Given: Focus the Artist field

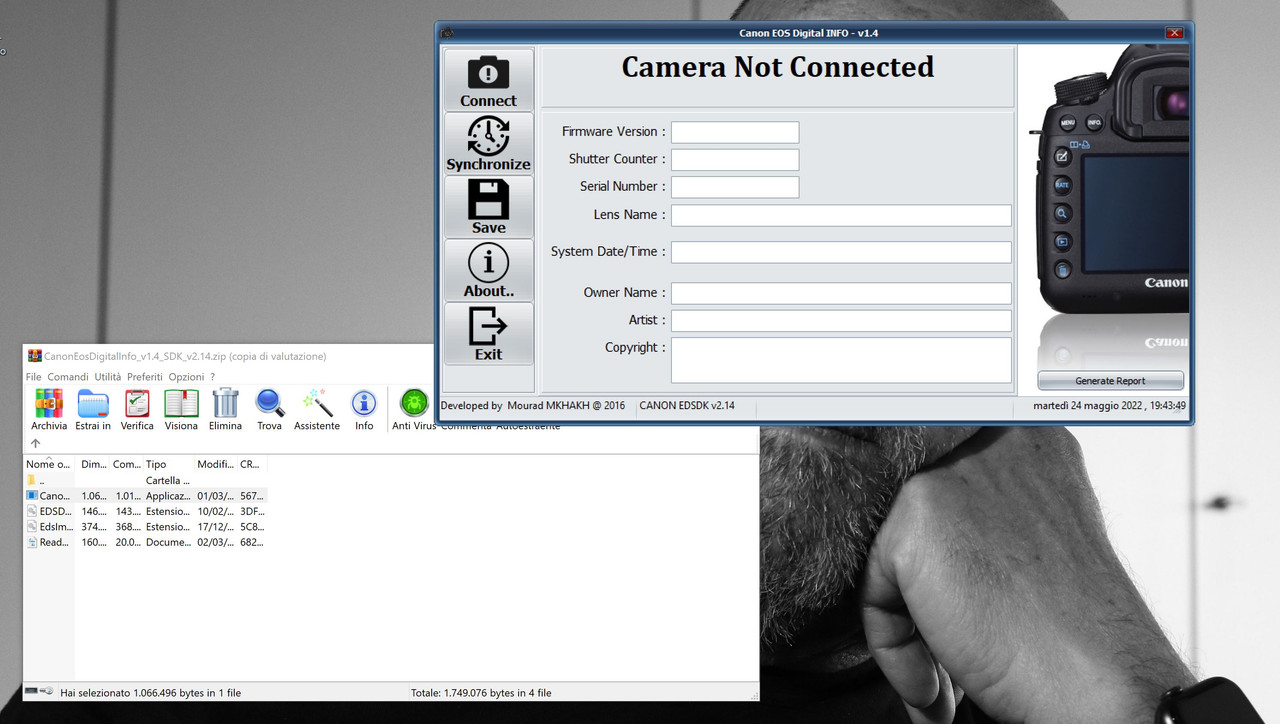Looking at the screenshot, I should pyautogui.click(x=841, y=321).
